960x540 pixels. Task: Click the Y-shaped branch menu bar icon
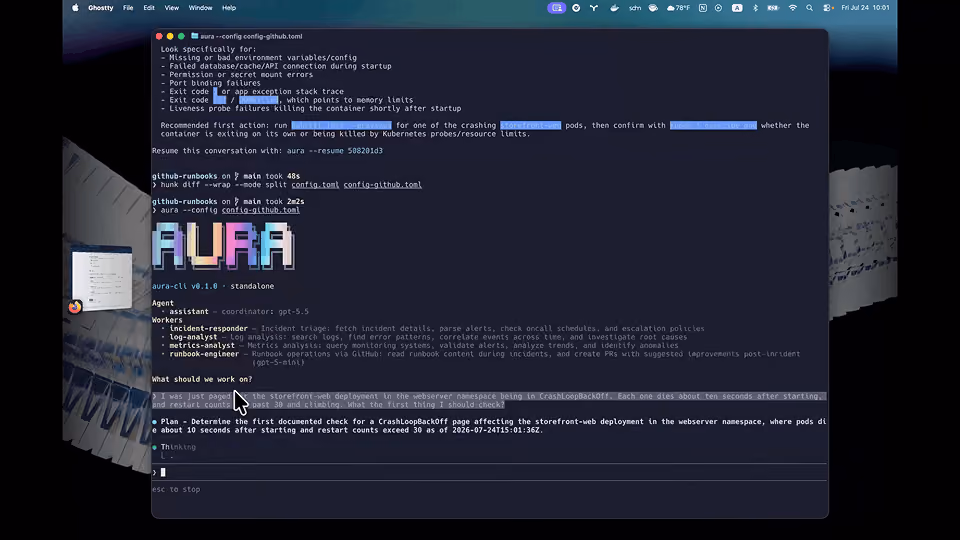pos(594,8)
